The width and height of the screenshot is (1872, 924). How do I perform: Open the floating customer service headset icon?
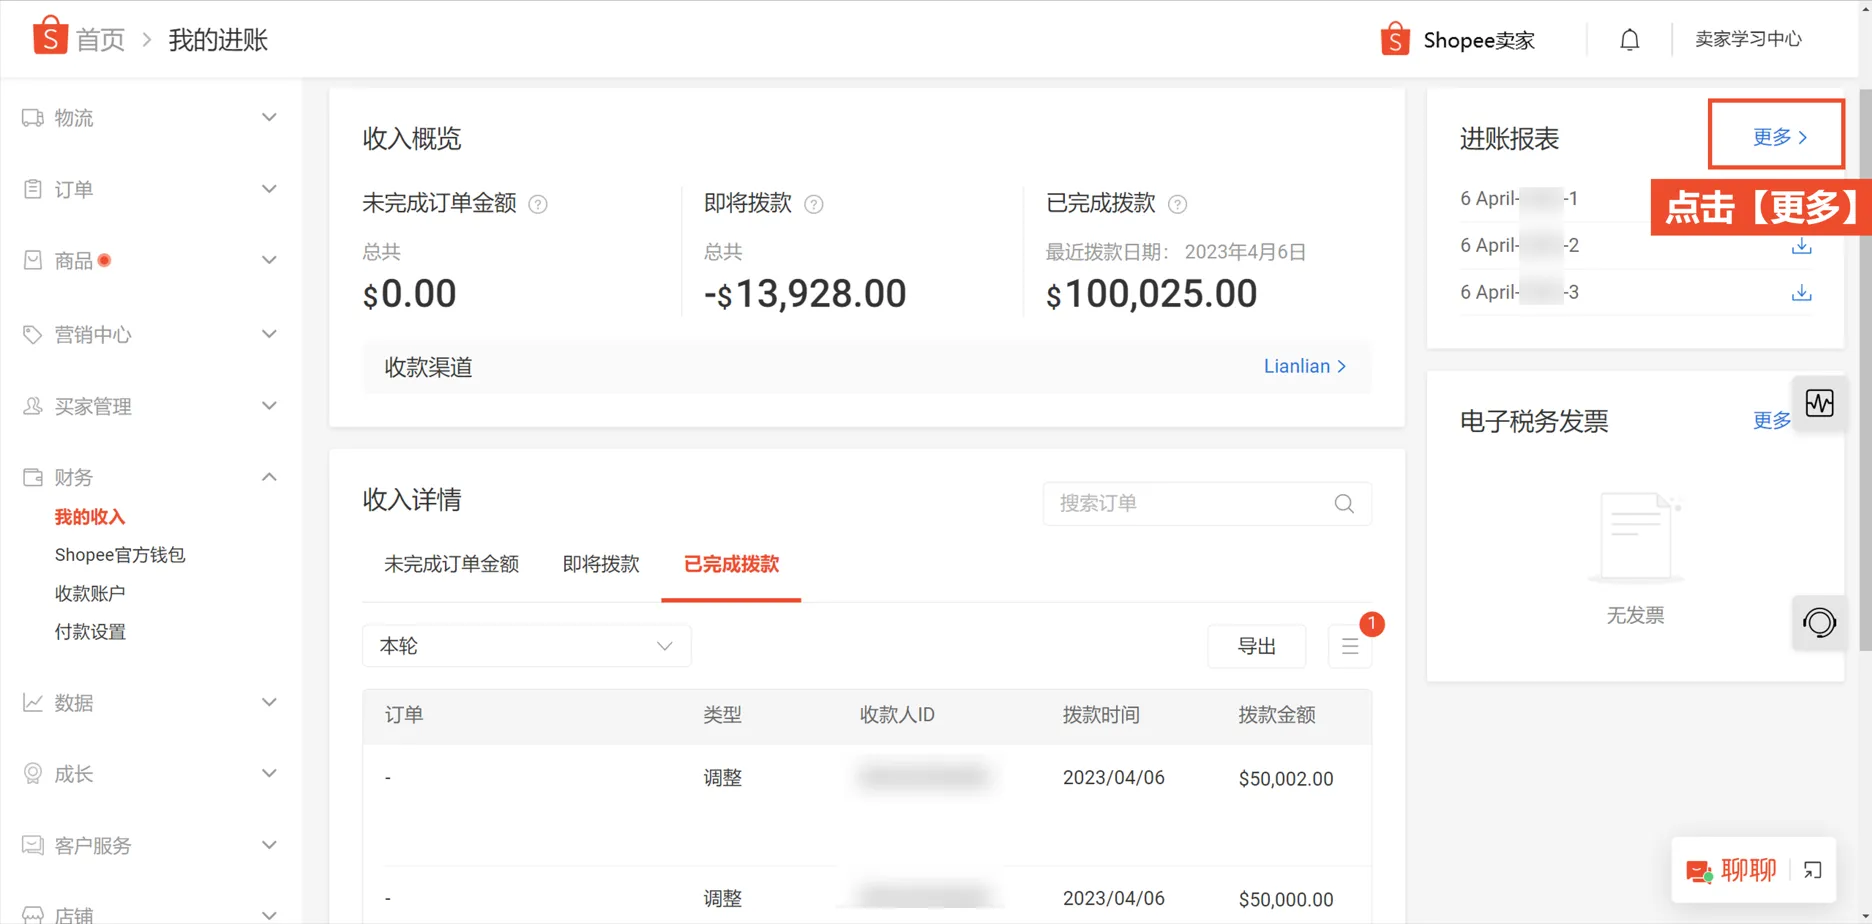click(x=1820, y=622)
